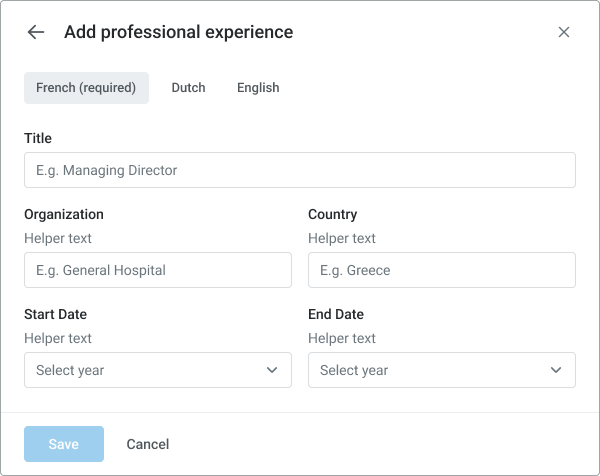Click the back arrow icon
Image resolution: width=600 pixels, height=476 pixels.
(x=36, y=32)
